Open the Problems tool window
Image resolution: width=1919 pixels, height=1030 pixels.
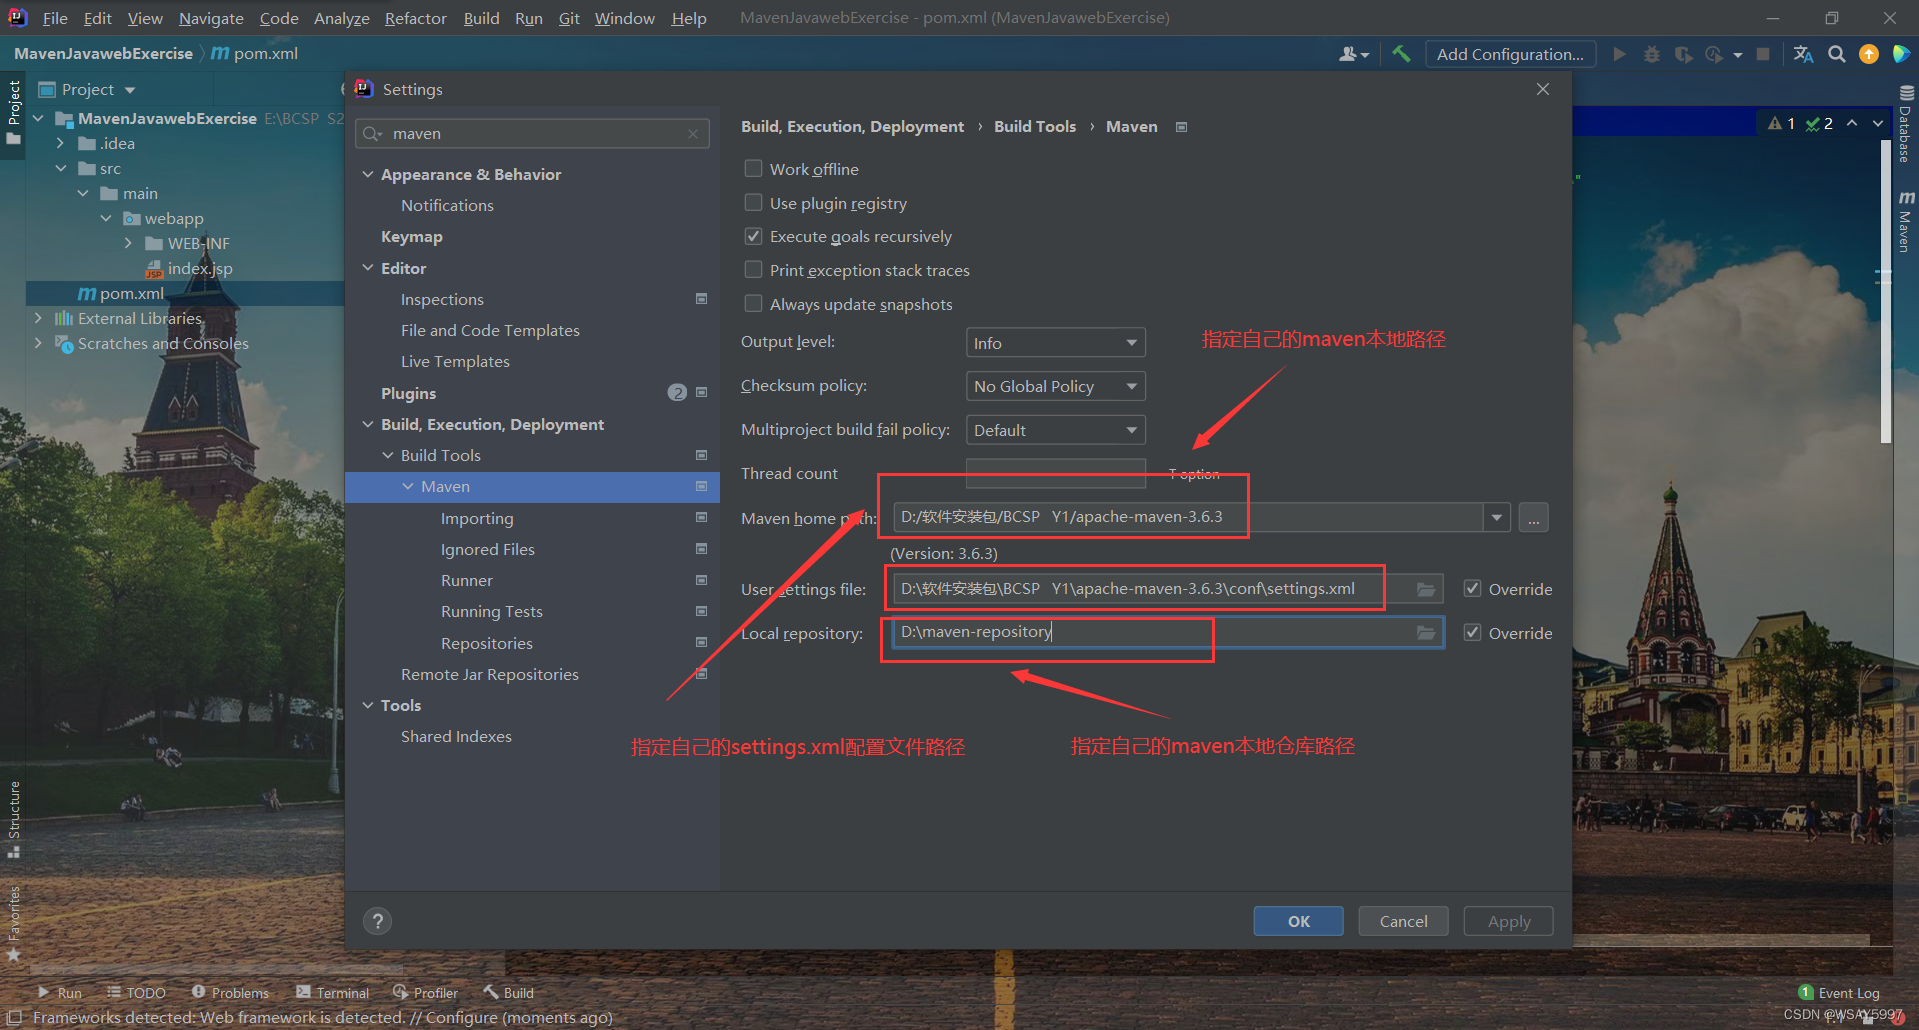click(x=230, y=993)
